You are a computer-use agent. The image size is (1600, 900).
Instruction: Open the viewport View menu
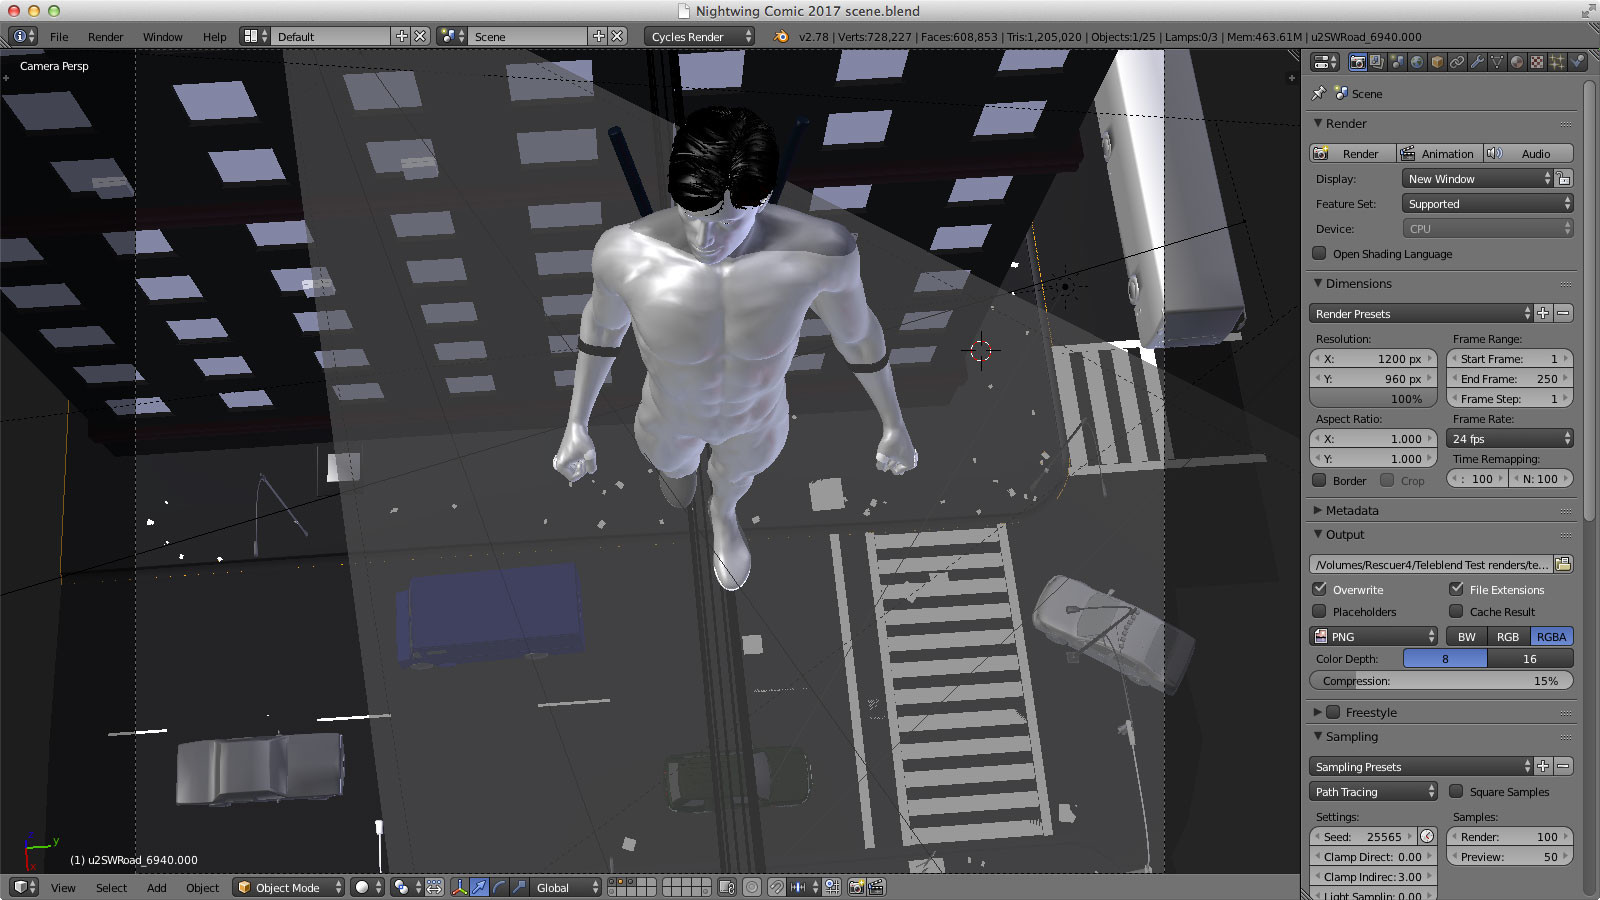point(63,887)
